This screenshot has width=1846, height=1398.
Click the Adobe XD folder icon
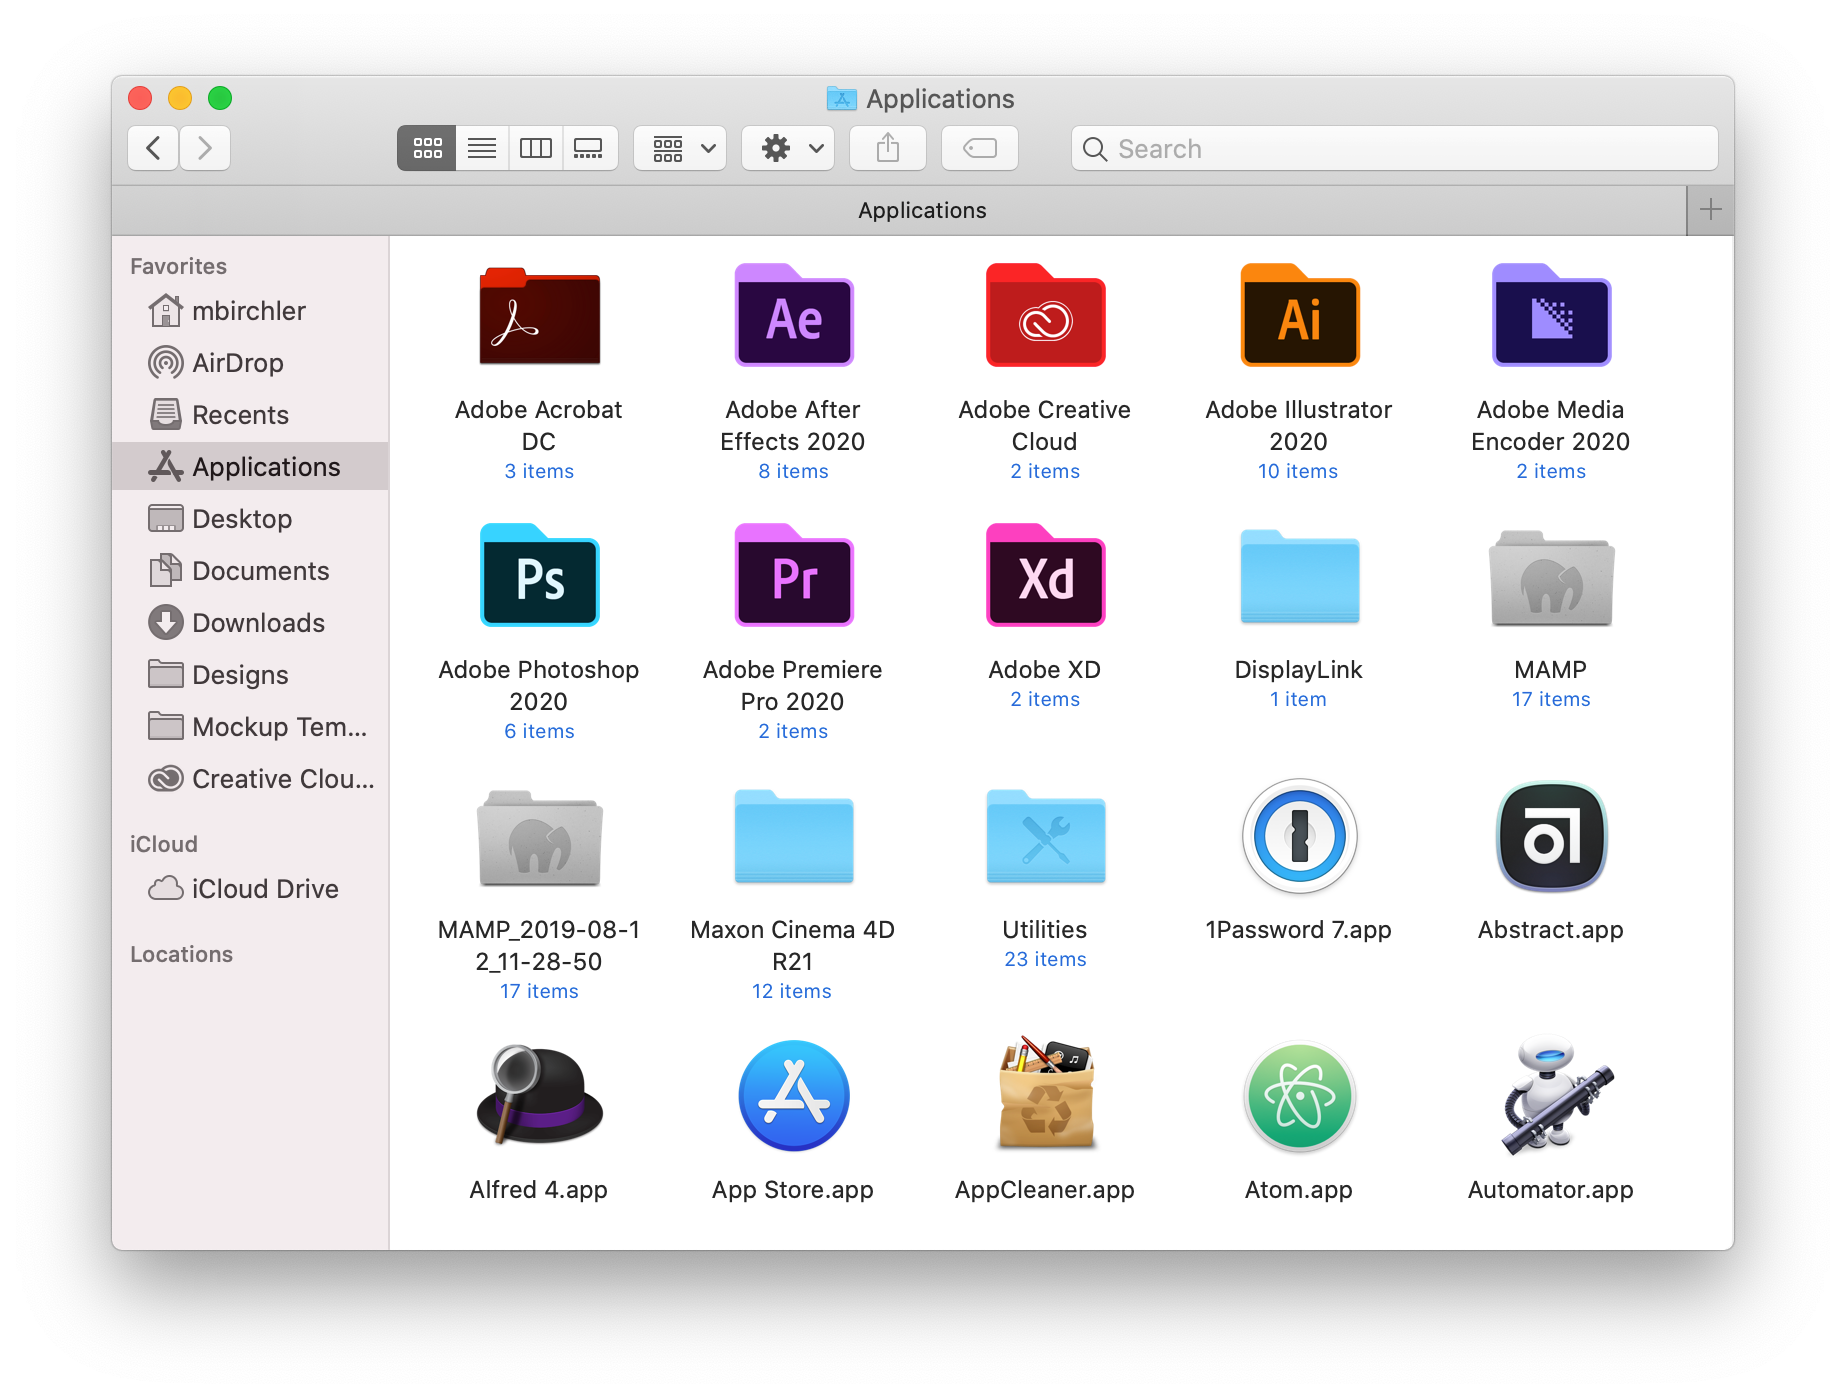coord(1045,576)
